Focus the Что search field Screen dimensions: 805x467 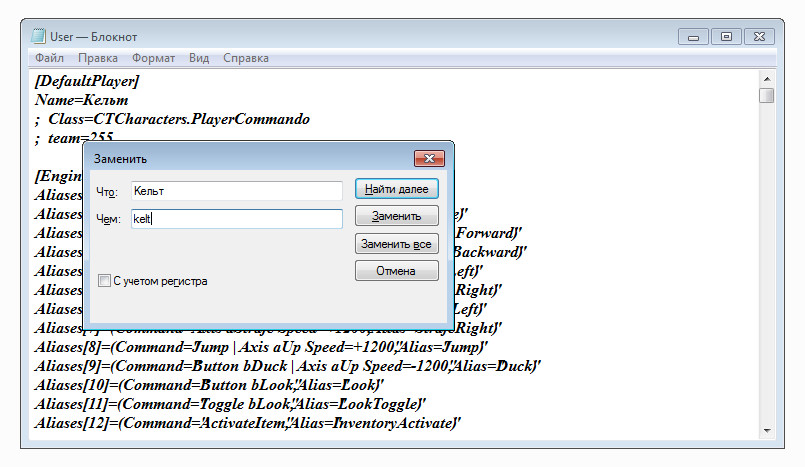(x=237, y=191)
